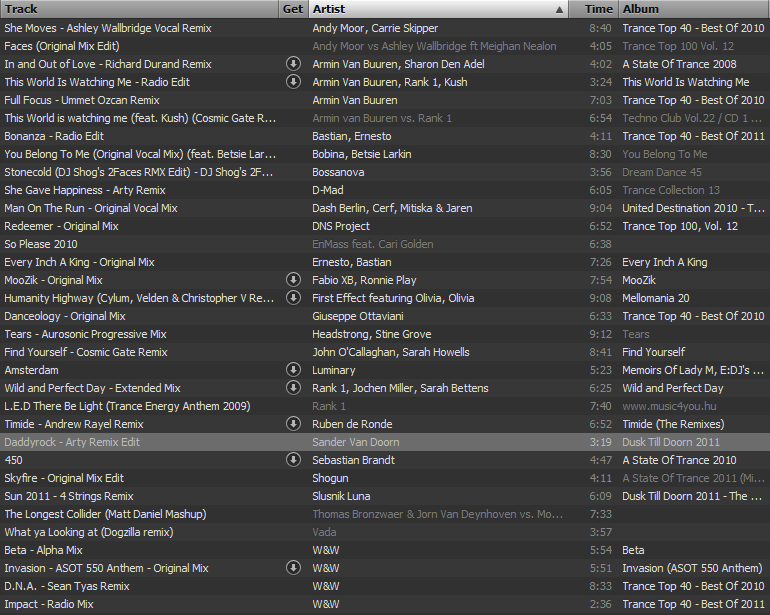Select Man On The Run - Original Vocal Mix

(91, 208)
